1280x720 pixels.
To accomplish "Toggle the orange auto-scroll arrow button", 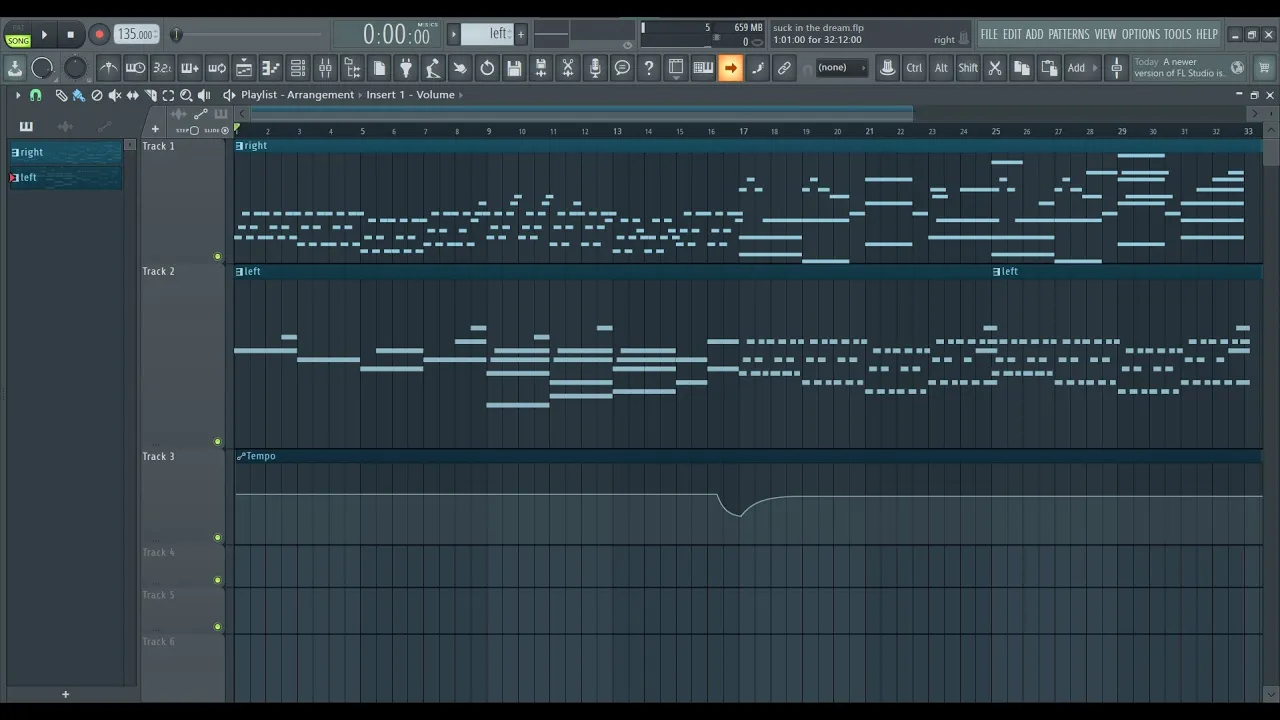I will (x=730, y=68).
